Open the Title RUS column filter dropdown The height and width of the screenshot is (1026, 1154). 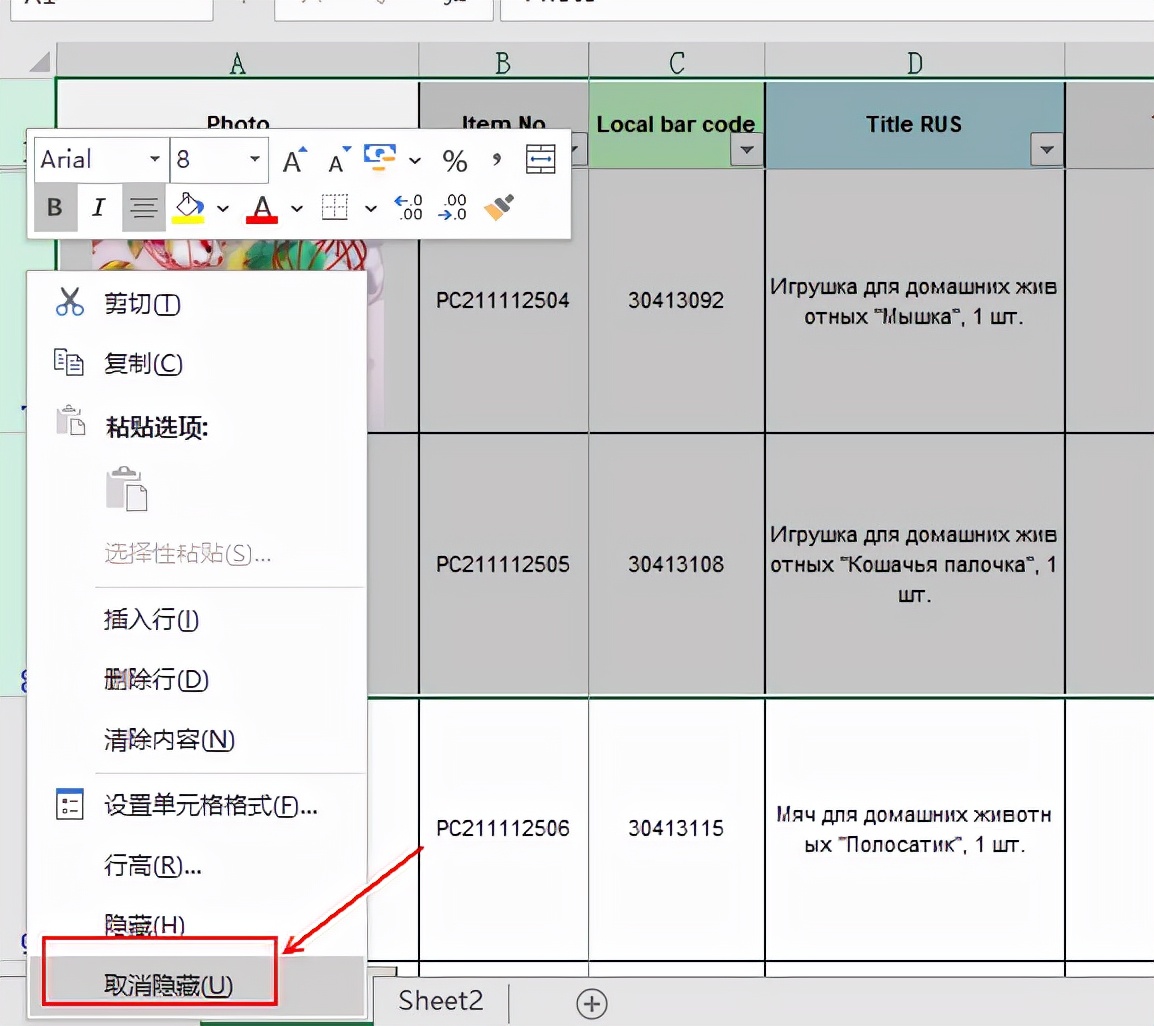1046,150
